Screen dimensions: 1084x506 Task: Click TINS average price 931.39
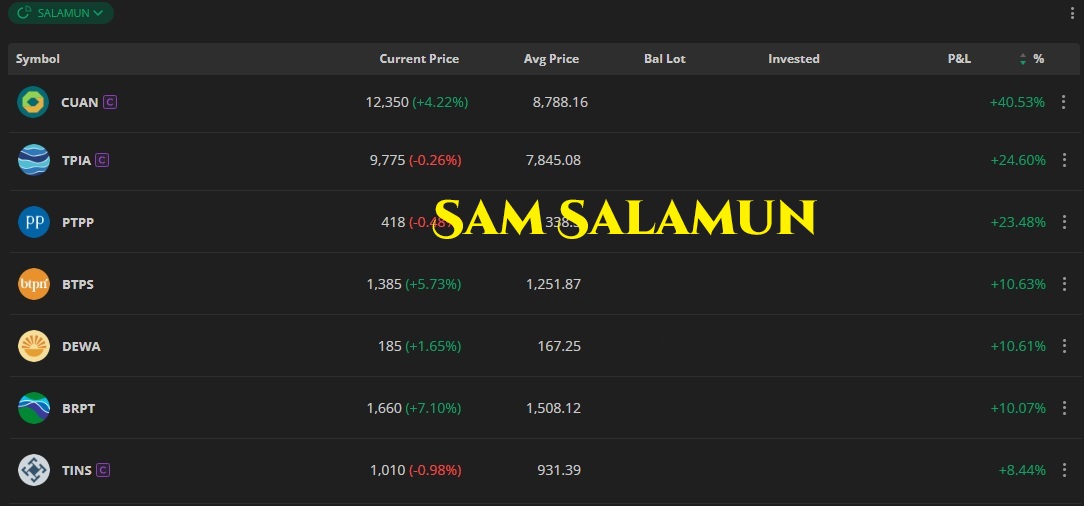point(559,470)
